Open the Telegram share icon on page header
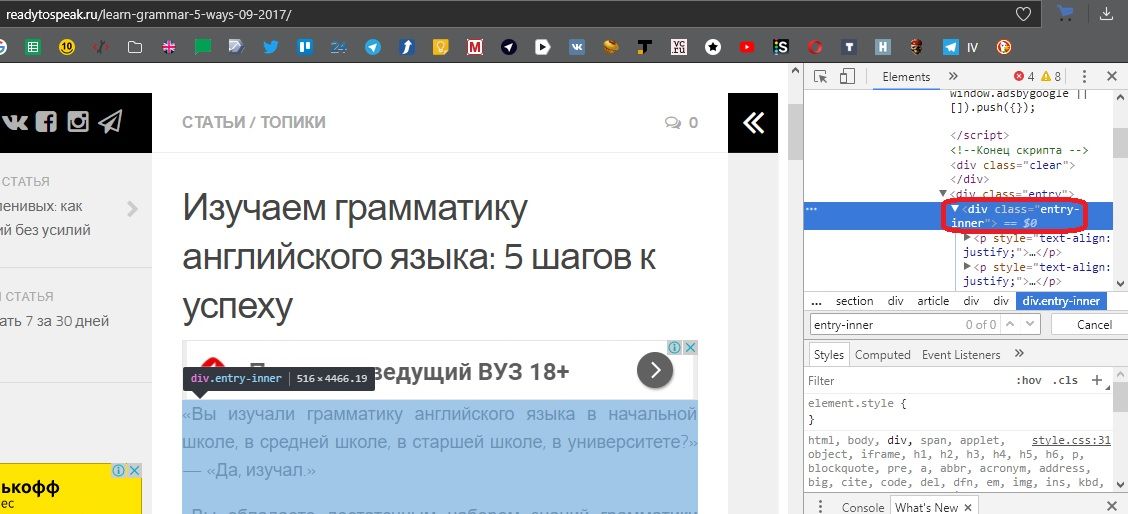Screen dimensions: 1128x514 point(110,122)
